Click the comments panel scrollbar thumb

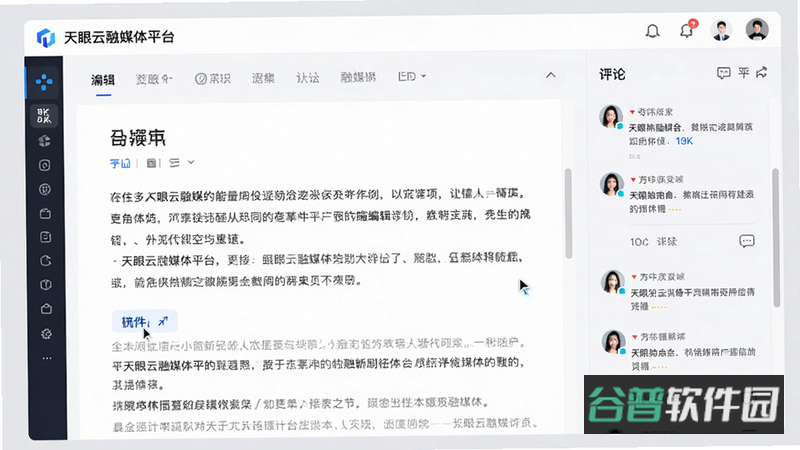776,237
